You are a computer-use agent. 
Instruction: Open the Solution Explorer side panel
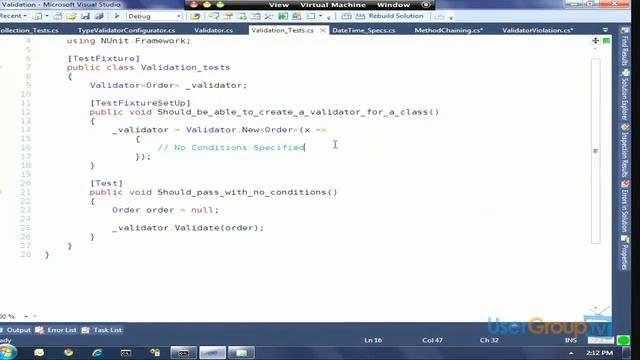point(625,95)
